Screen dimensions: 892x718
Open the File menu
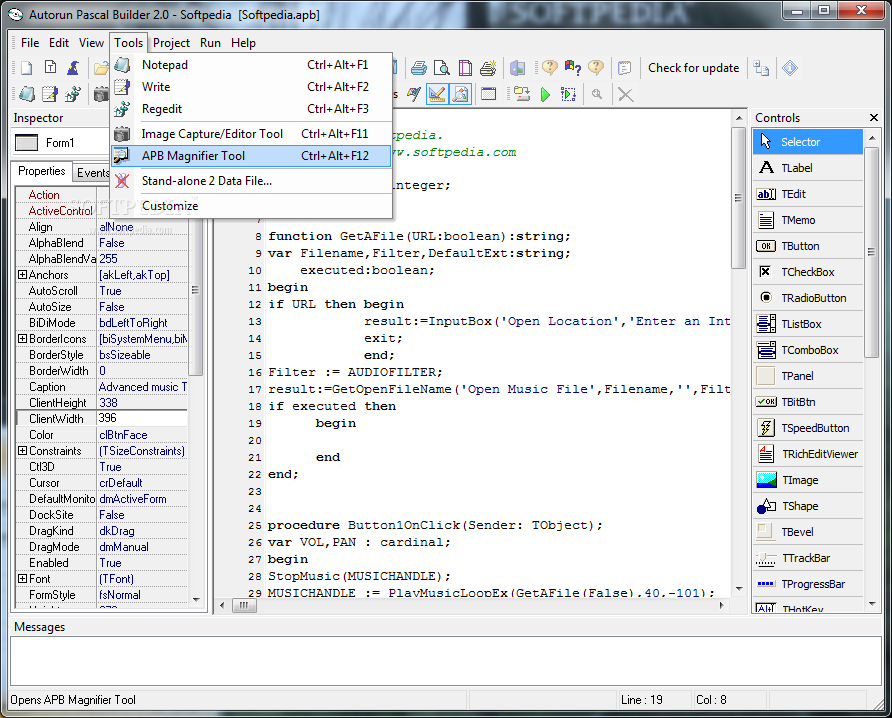point(30,43)
